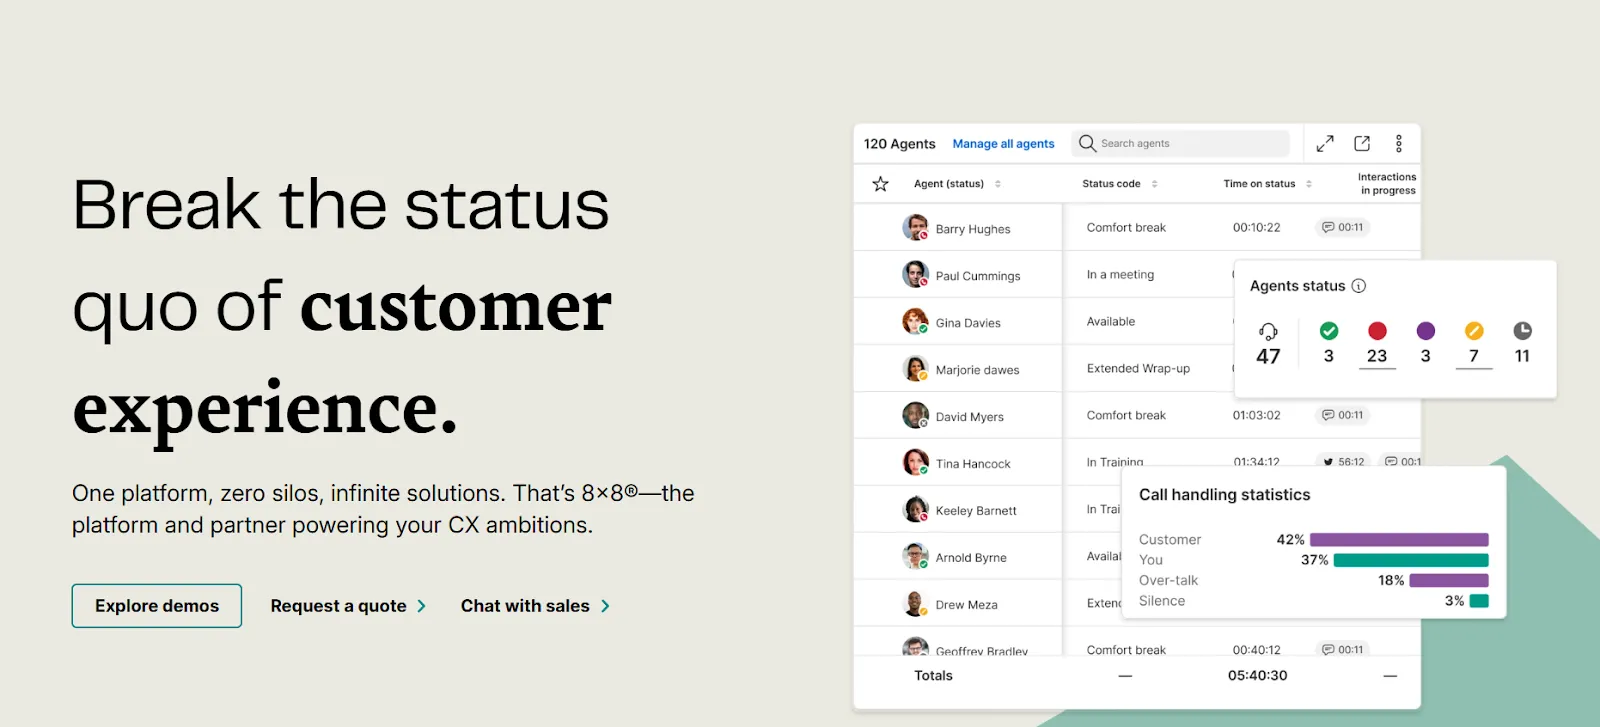Click David Myers agent name

pyautogui.click(x=969, y=417)
